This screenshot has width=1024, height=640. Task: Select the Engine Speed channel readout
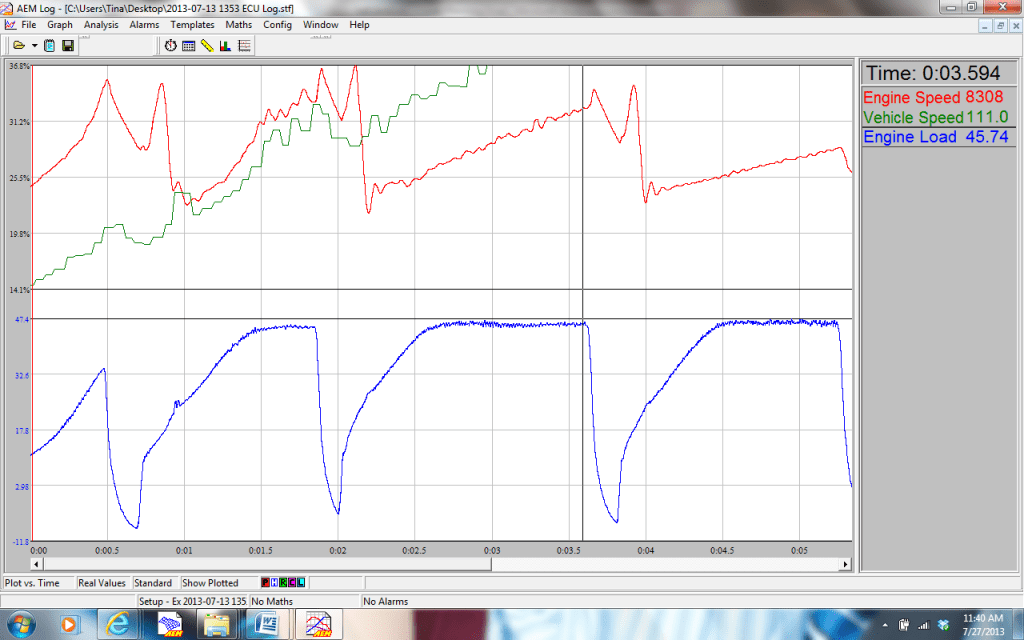pyautogui.click(x=938, y=97)
